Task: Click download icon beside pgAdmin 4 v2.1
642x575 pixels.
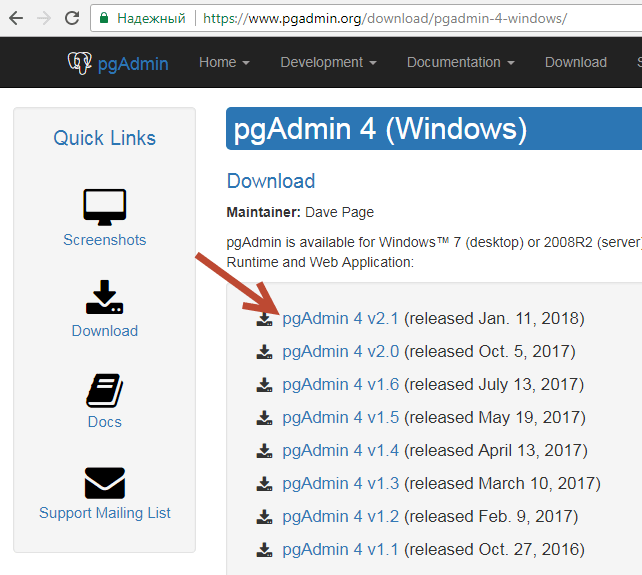Action: tap(264, 319)
